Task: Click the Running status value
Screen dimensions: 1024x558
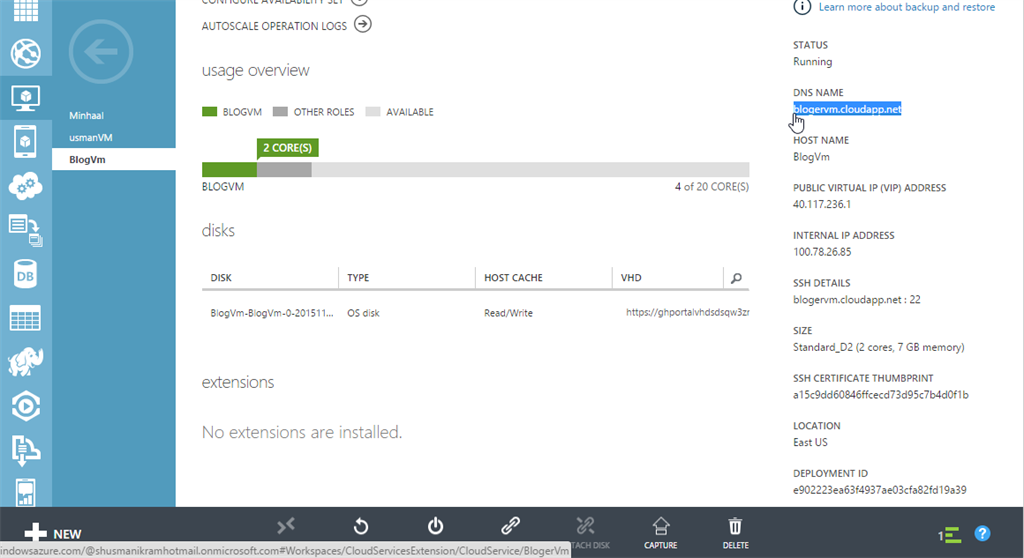Action: click(812, 61)
